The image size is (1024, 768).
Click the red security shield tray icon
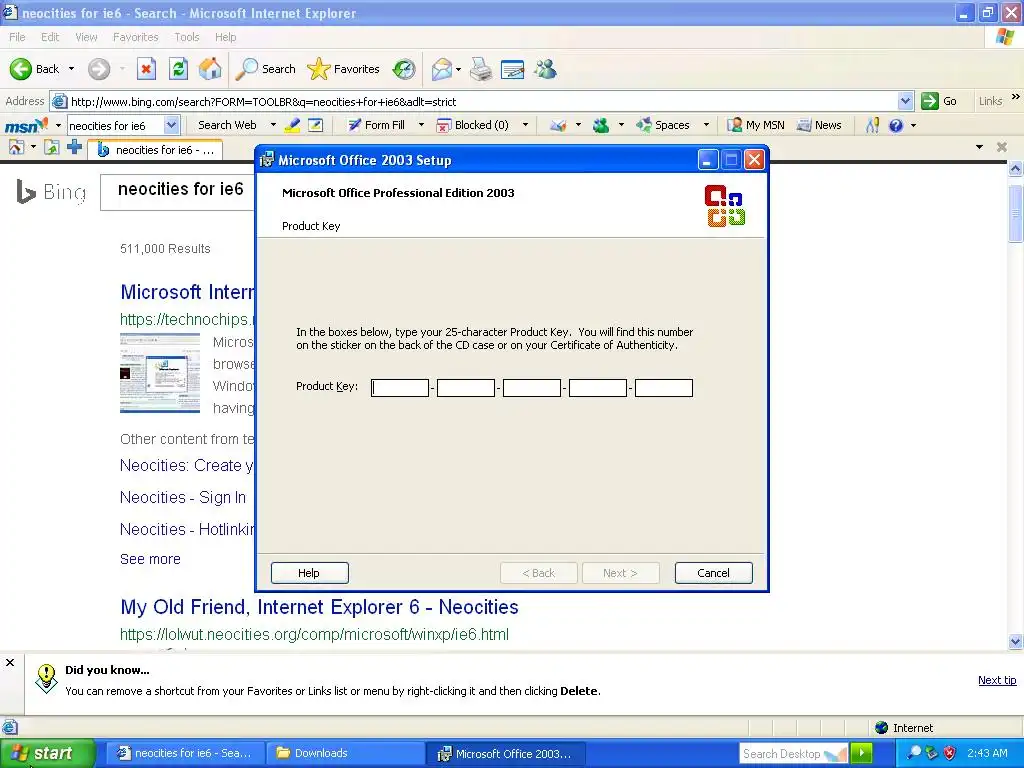tap(950, 753)
